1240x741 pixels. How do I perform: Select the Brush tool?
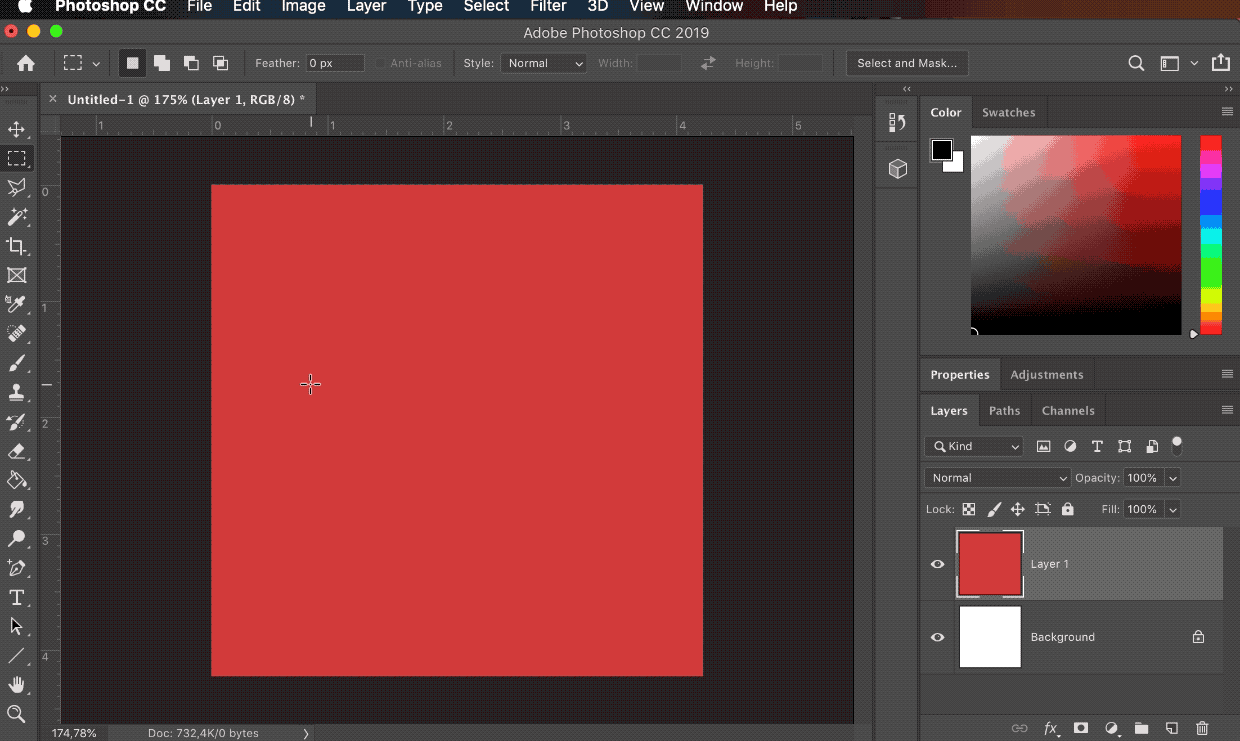18,363
